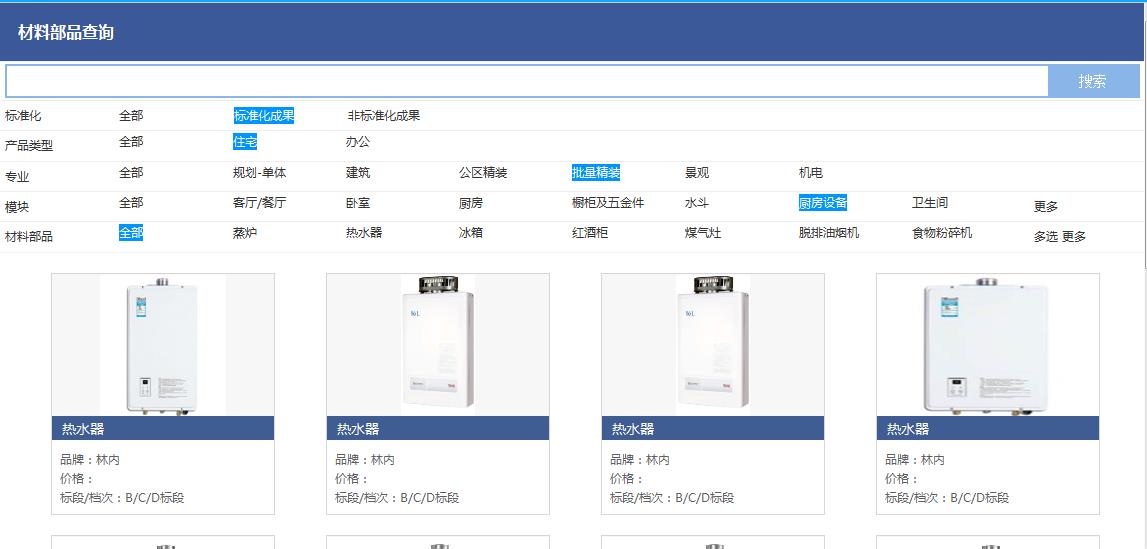Switch to the 景观 专业 filter
Viewport: 1147px width, 549px height.
point(697,173)
